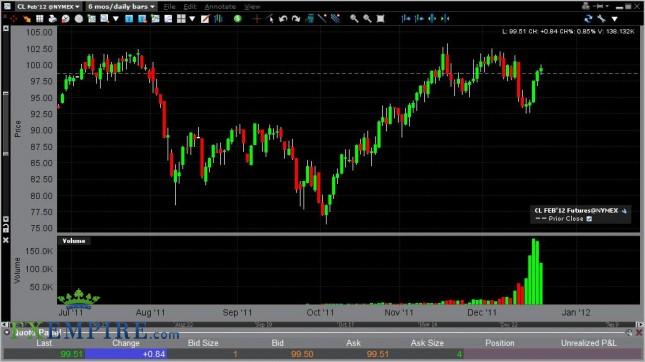Viewport: 645px width, 362px height.
Task: Click the white grid table toolbar icon
Action: tap(39, 19)
